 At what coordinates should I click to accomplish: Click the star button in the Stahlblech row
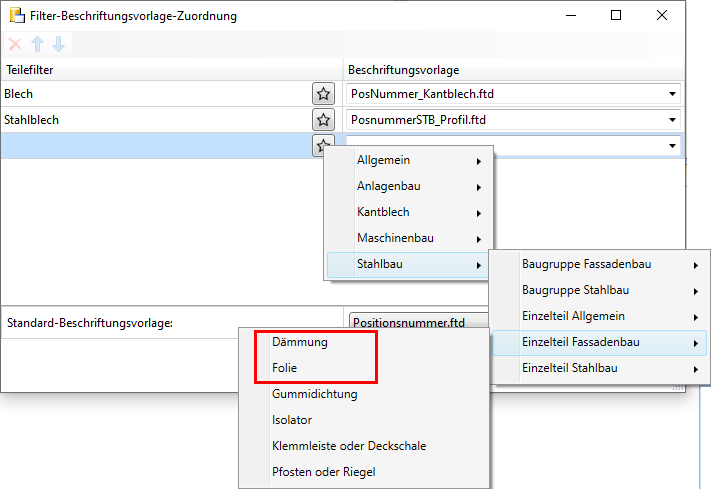(x=323, y=120)
